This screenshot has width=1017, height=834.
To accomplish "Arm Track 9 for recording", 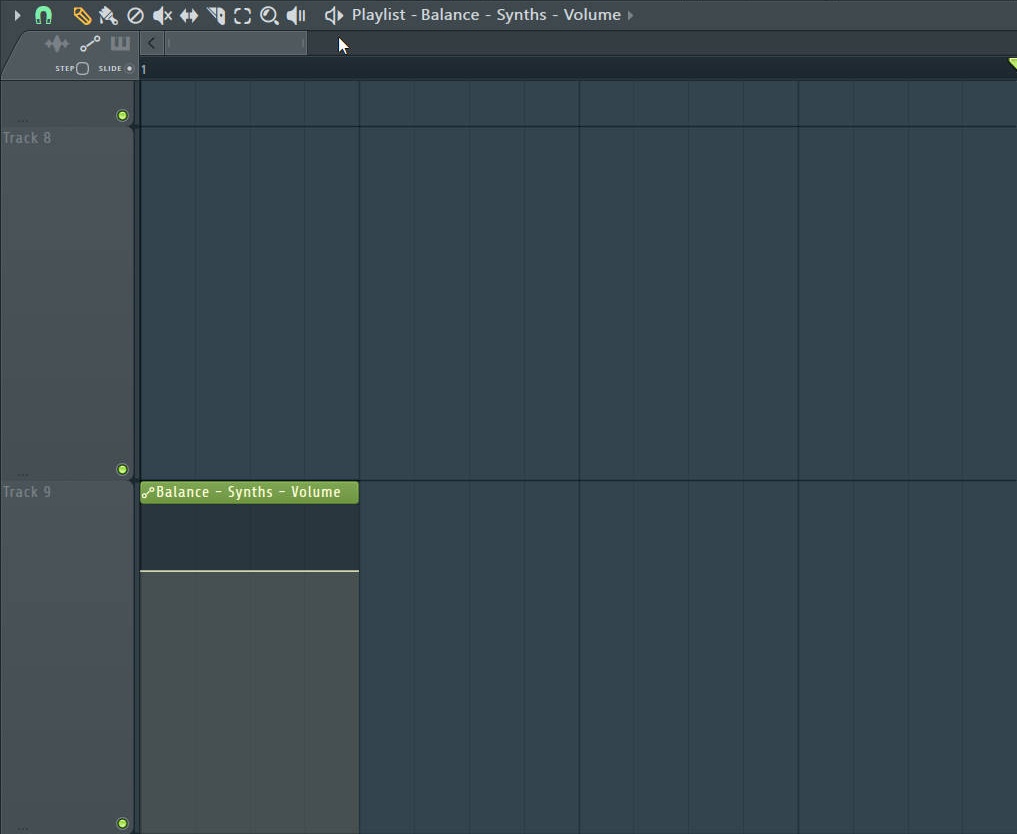I will coord(122,469).
